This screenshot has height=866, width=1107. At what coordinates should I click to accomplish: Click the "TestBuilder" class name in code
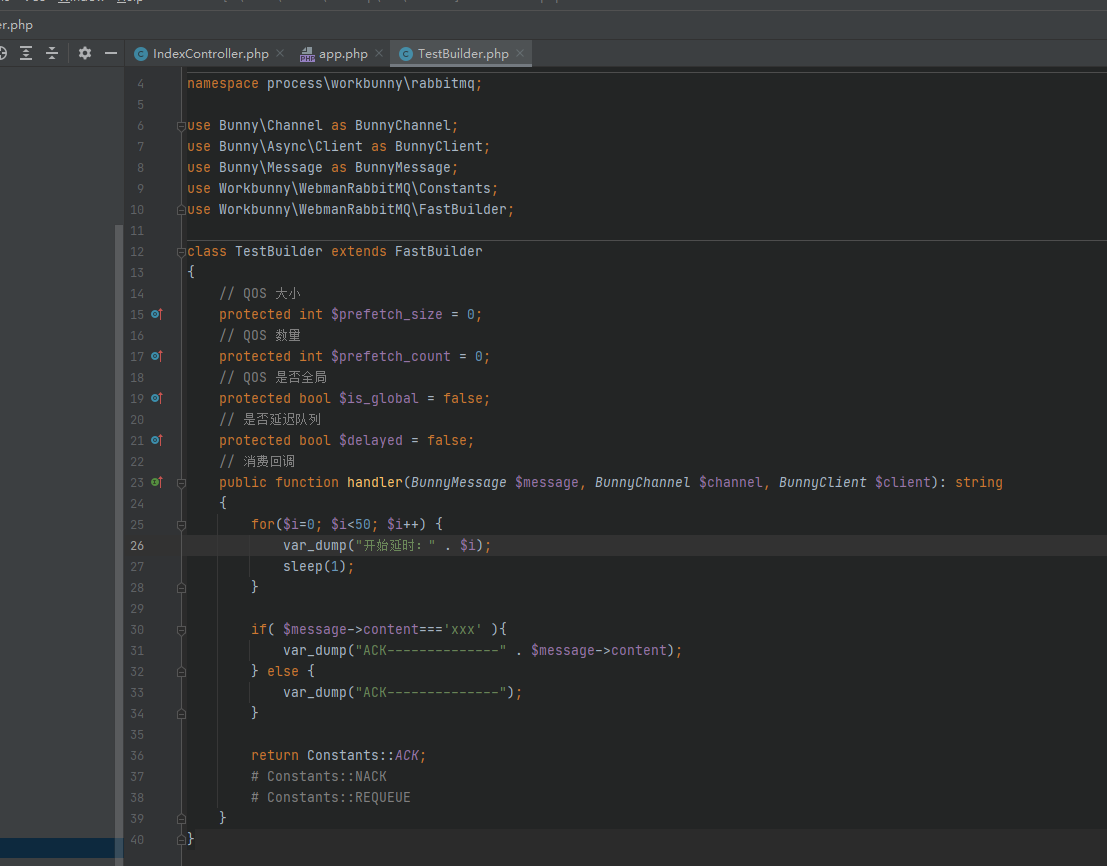279,251
